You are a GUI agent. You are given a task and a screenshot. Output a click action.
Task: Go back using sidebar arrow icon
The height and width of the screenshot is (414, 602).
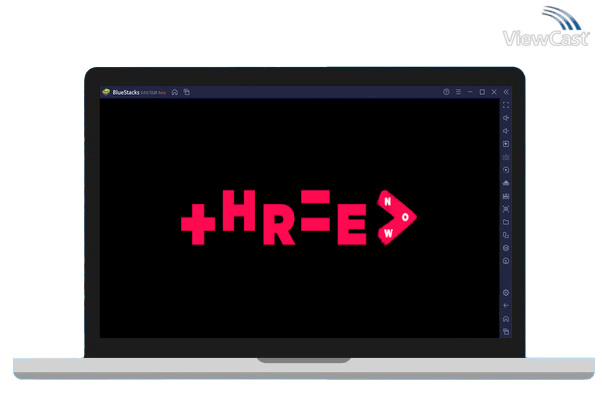point(506,306)
